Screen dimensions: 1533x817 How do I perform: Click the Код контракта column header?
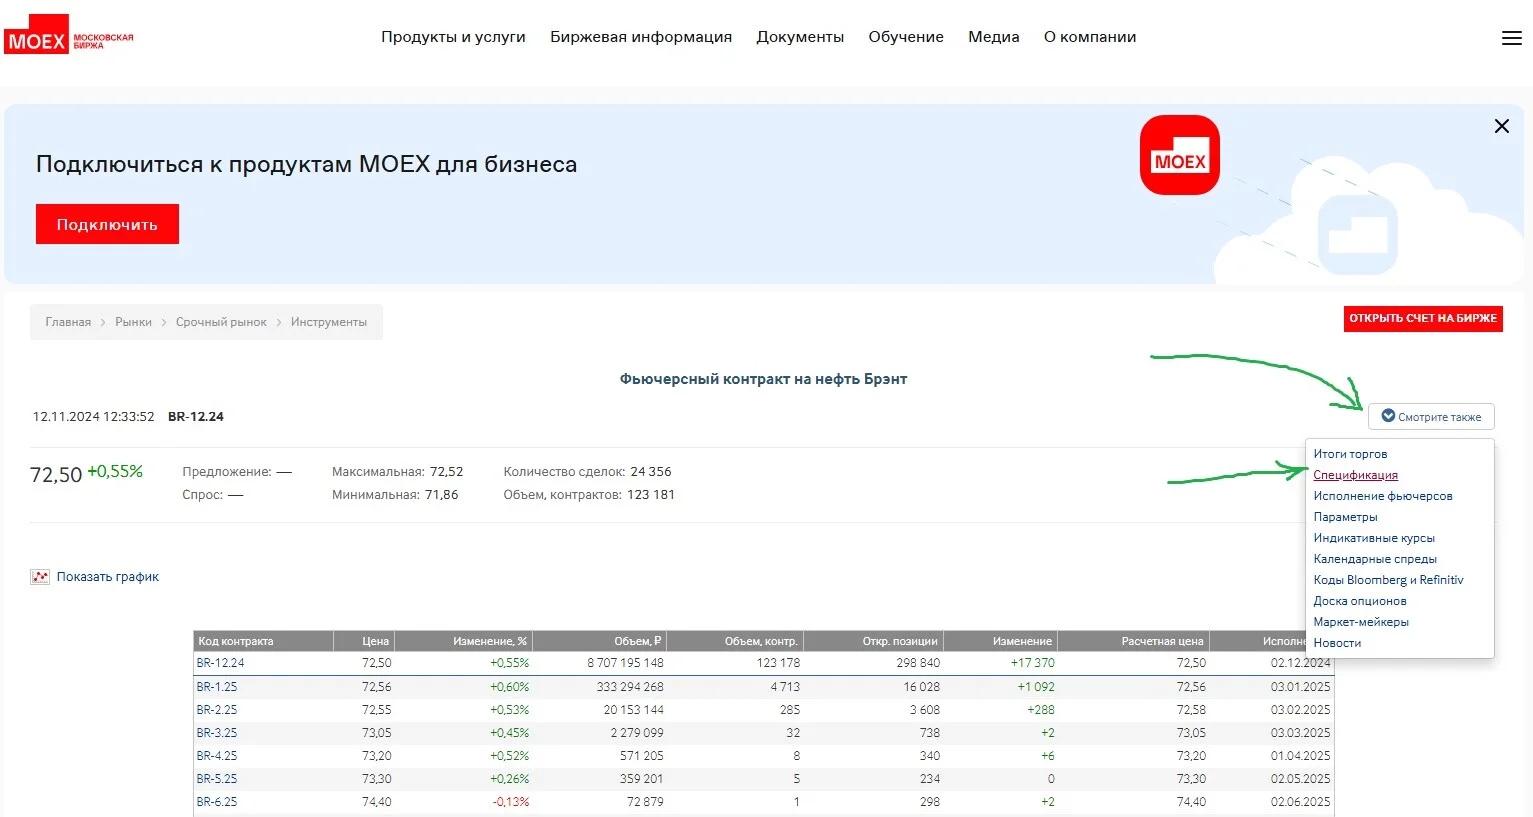click(263, 641)
